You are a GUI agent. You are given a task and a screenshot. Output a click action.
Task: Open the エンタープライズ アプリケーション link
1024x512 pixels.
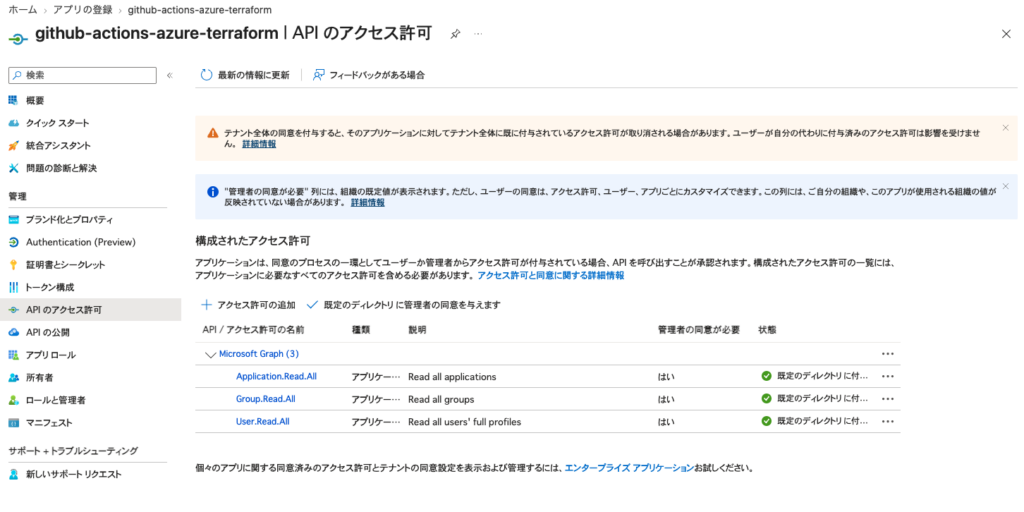[x=629, y=468]
